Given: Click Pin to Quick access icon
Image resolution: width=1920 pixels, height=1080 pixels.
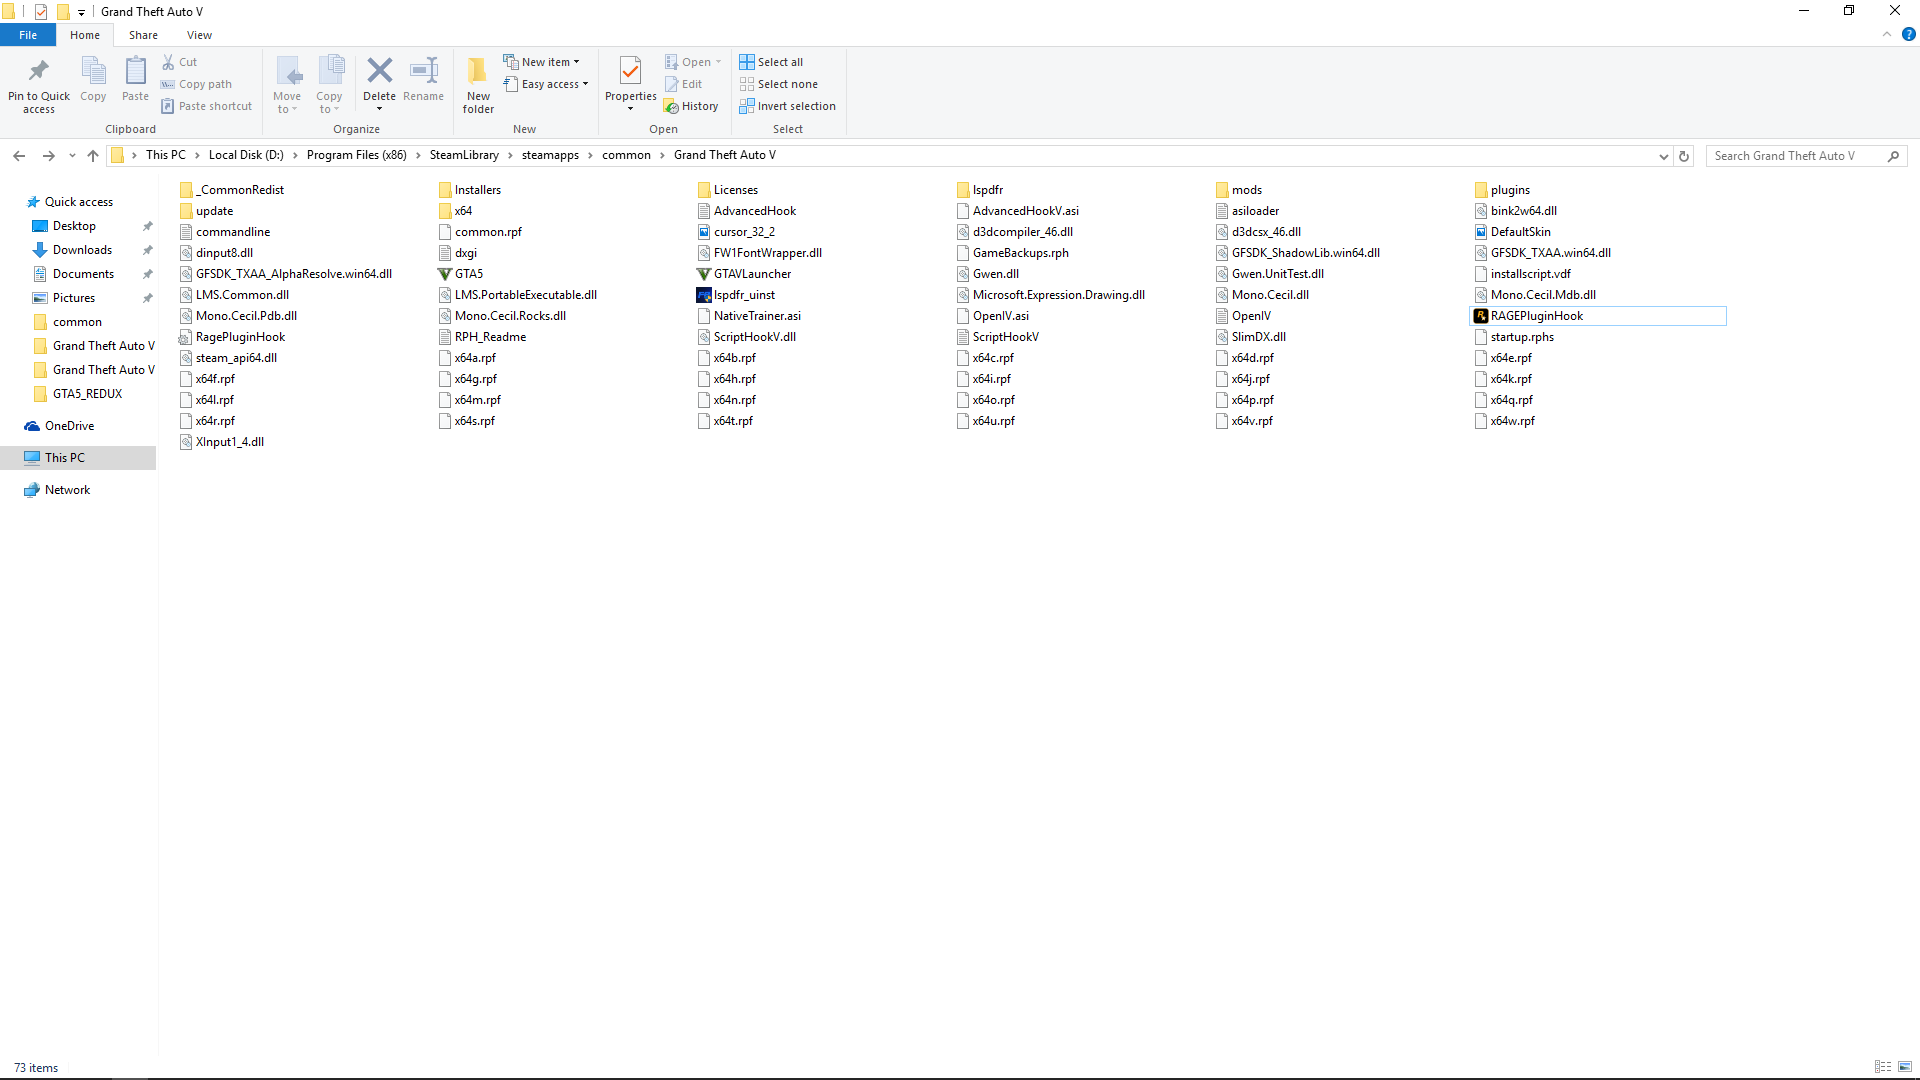Looking at the screenshot, I should (x=39, y=71).
